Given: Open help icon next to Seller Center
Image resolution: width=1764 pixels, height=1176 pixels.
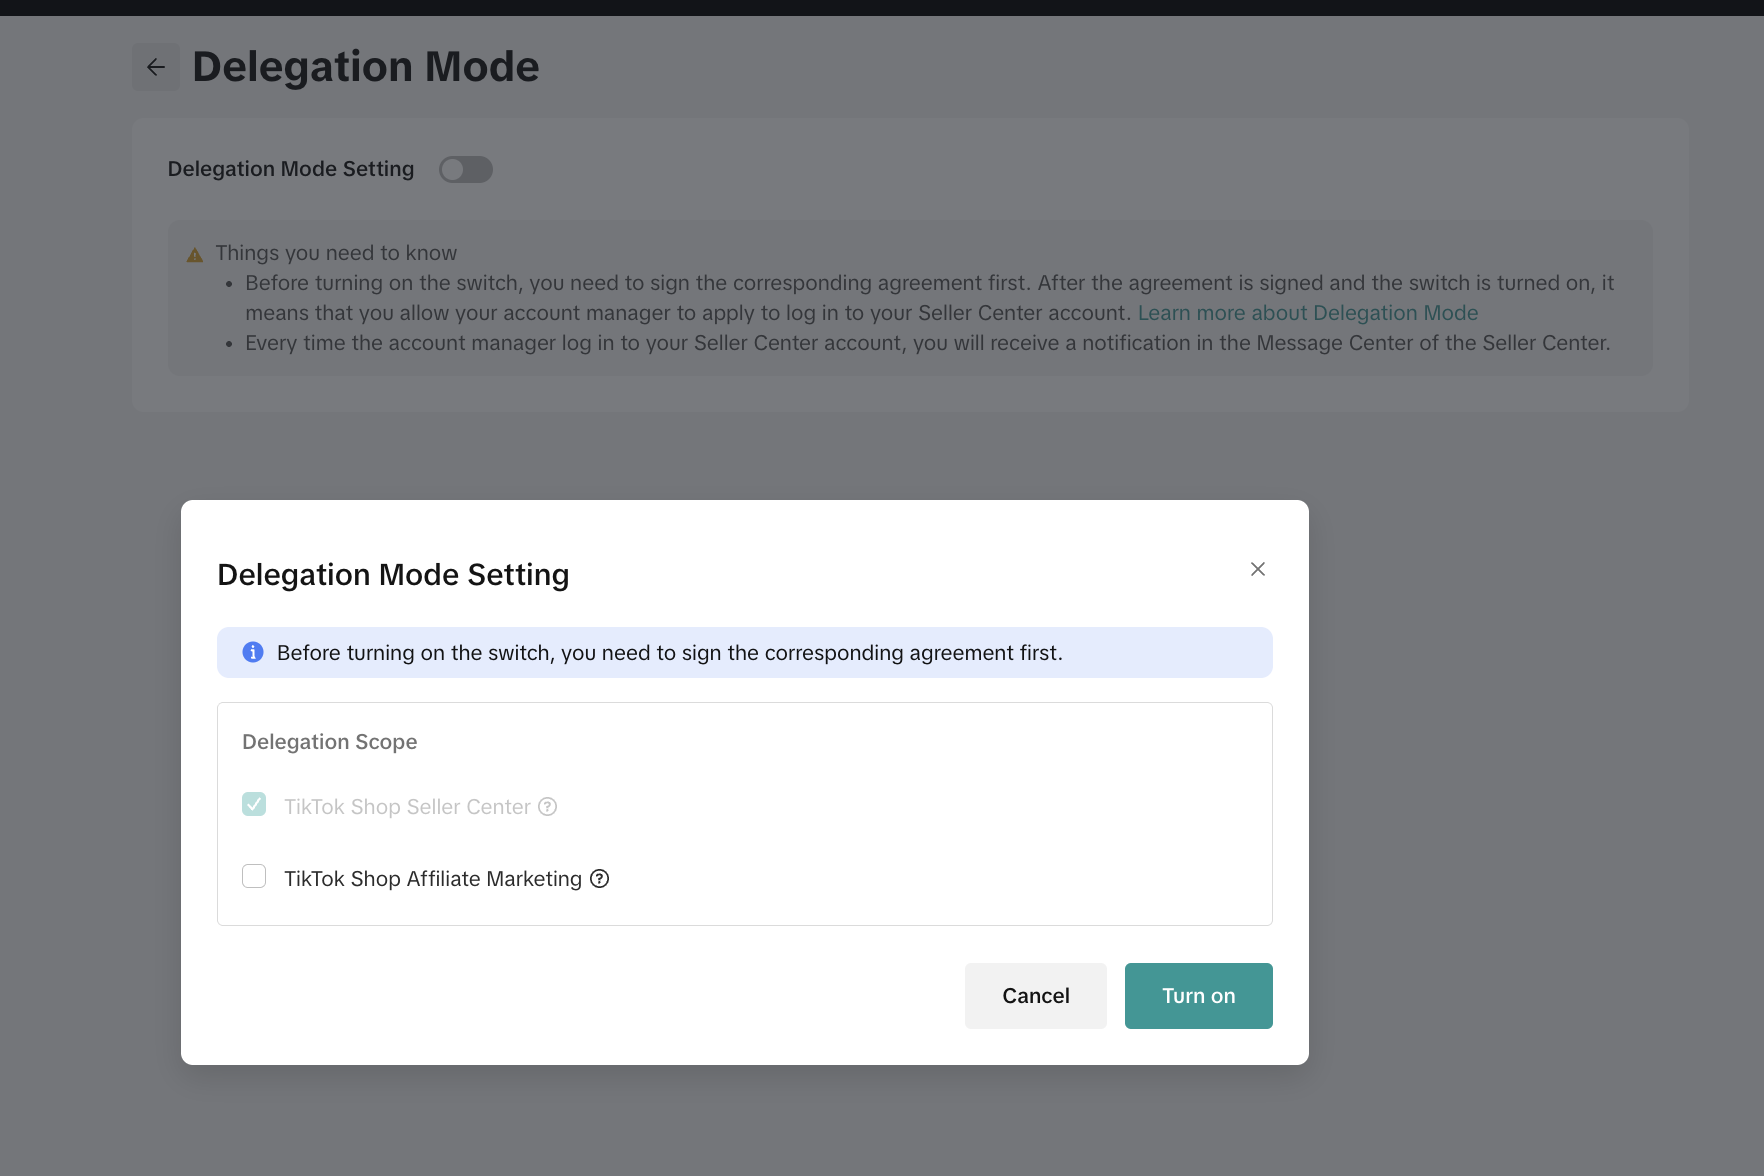Looking at the screenshot, I should point(548,807).
